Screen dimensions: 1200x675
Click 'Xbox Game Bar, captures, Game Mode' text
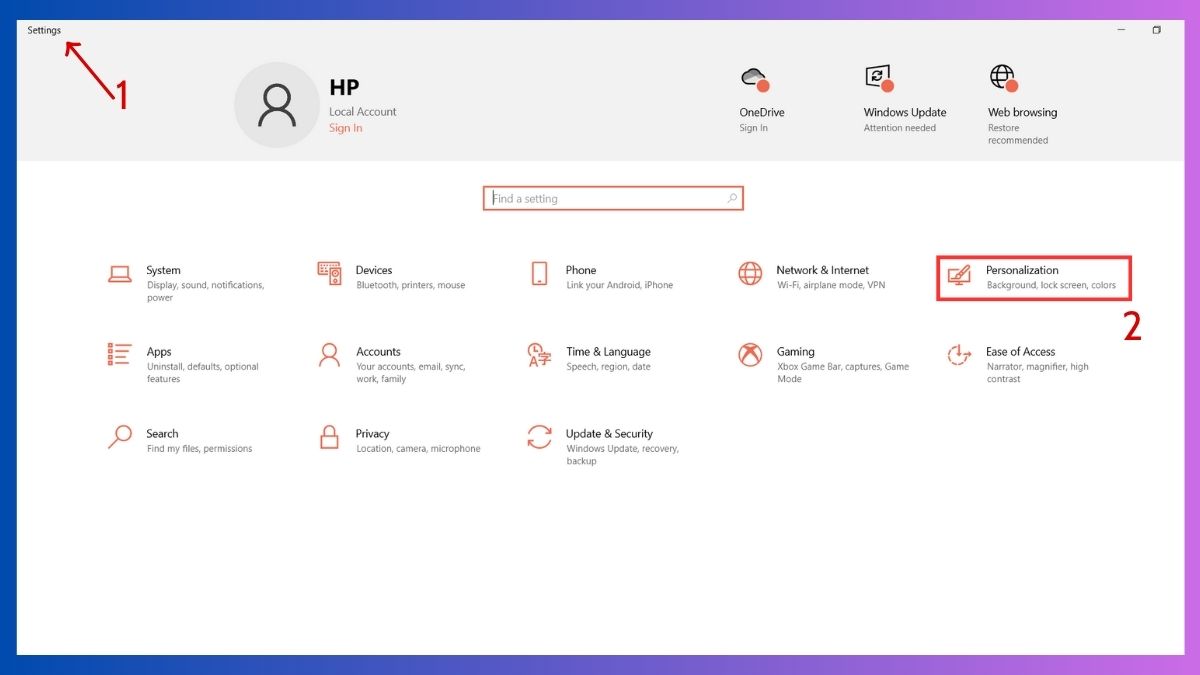click(x=843, y=373)
